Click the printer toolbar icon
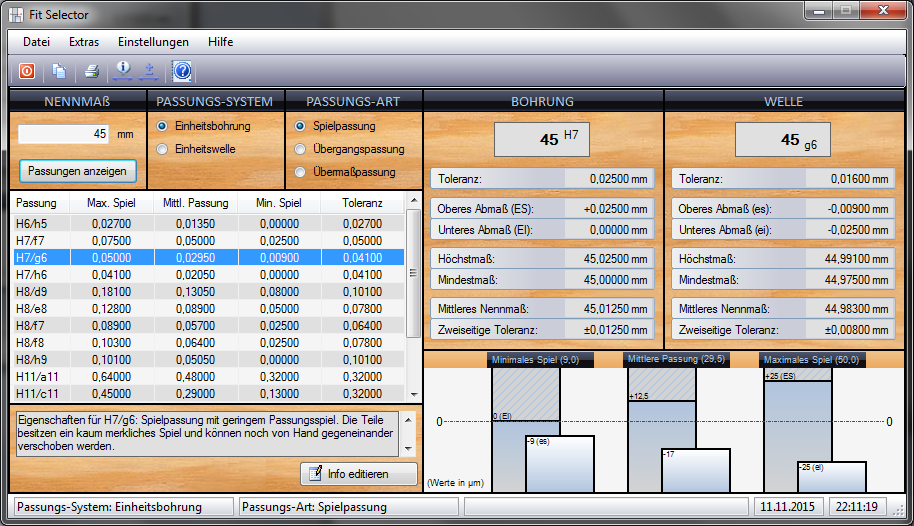Screen dimensions: 914x526 coord(91,71)
